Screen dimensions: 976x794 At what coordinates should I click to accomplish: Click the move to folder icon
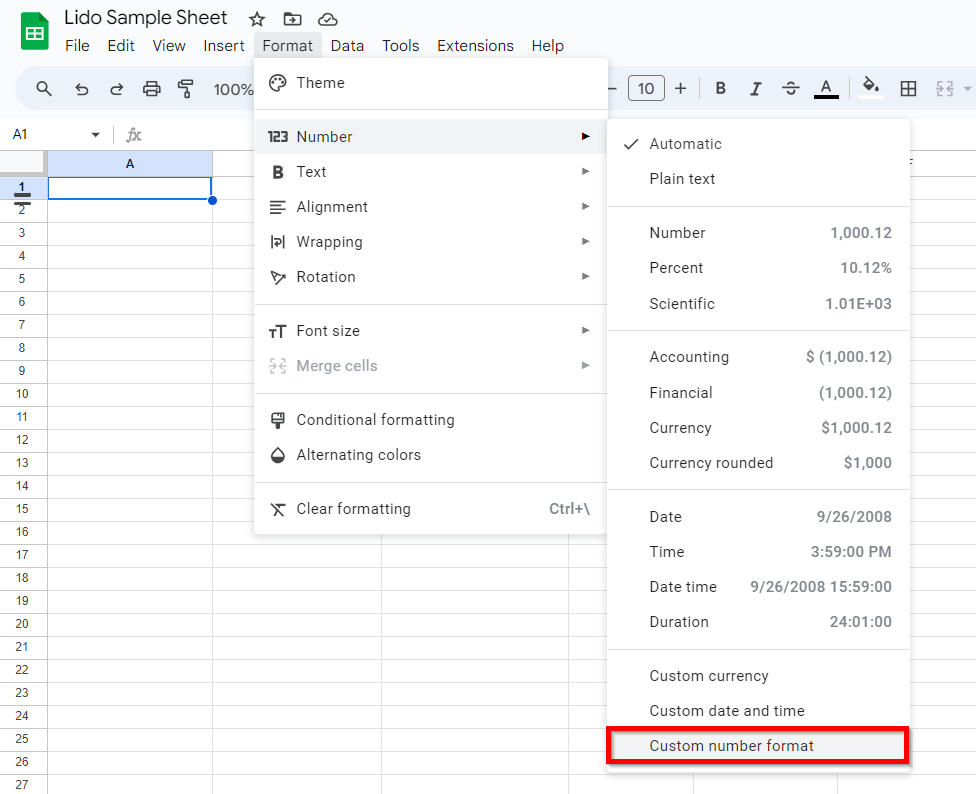pyautogui.click(x=292, y=19)
